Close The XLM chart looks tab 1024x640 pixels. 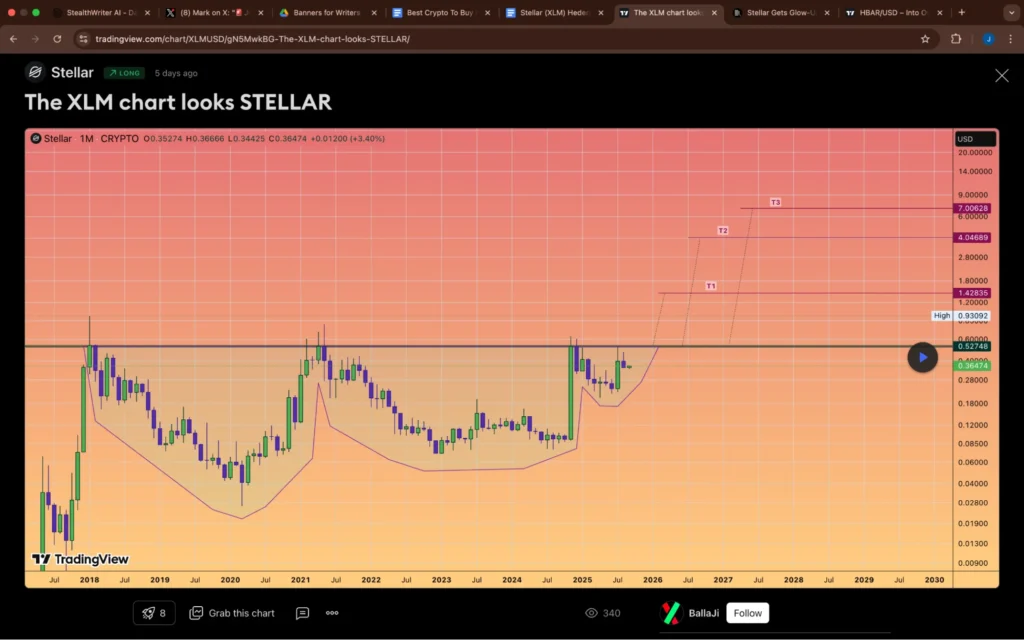point(714,12)
